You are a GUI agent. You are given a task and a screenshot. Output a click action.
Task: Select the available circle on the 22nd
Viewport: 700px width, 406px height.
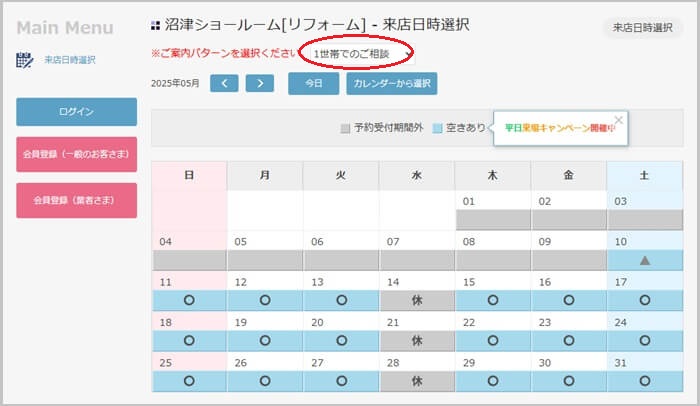click(x=493, y=341)
